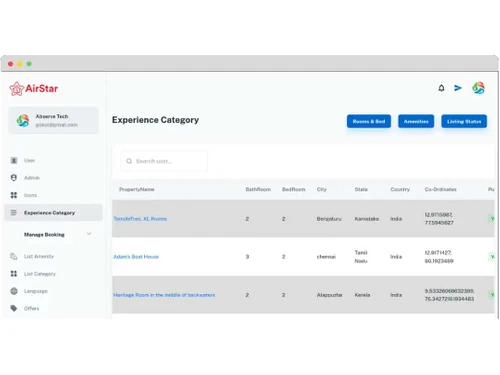This screenshot has height=375, width=500.
Task: Click the Rooms & Bed button
Action: [x=369, y=121]
